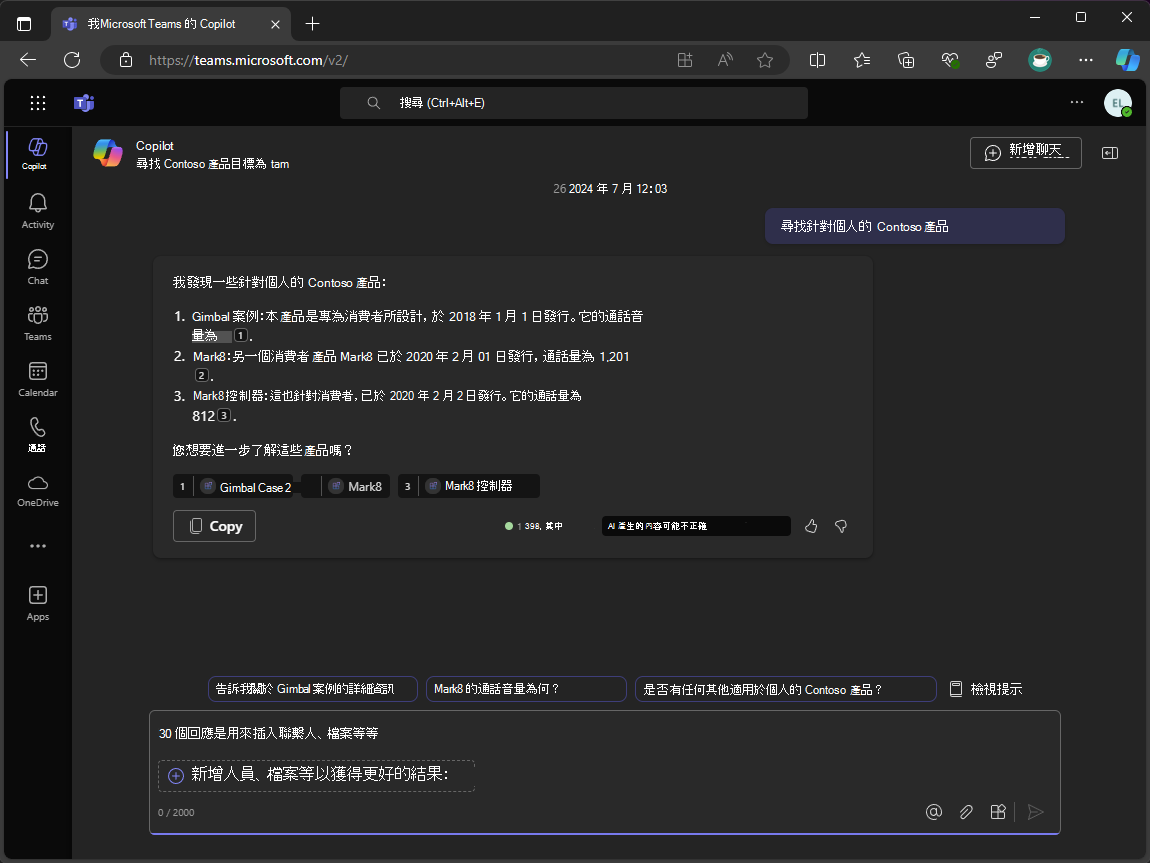The image size is (1150, 863).
Task: Open browser Collections icon
Action: 906,60
